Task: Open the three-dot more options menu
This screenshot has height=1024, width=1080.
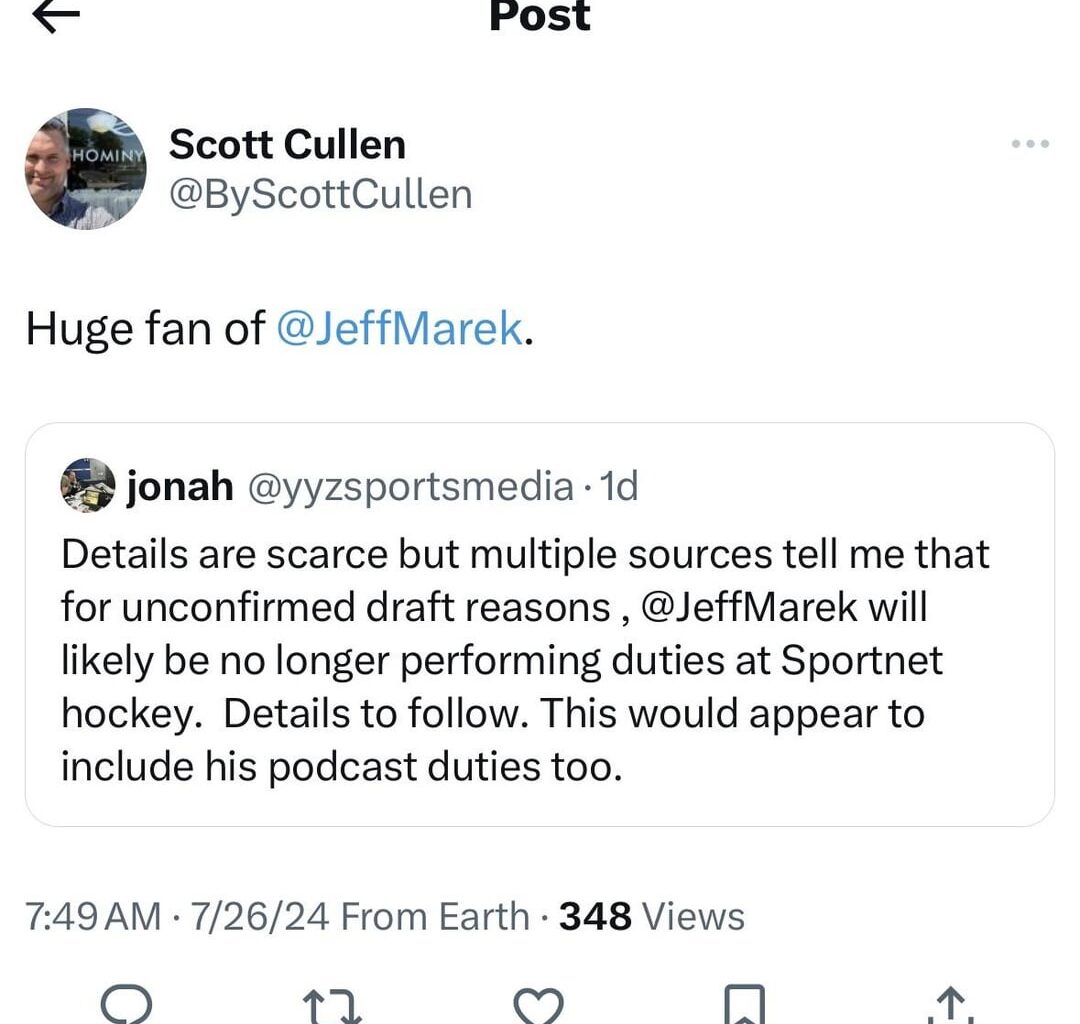Action: click(1029, 144)
